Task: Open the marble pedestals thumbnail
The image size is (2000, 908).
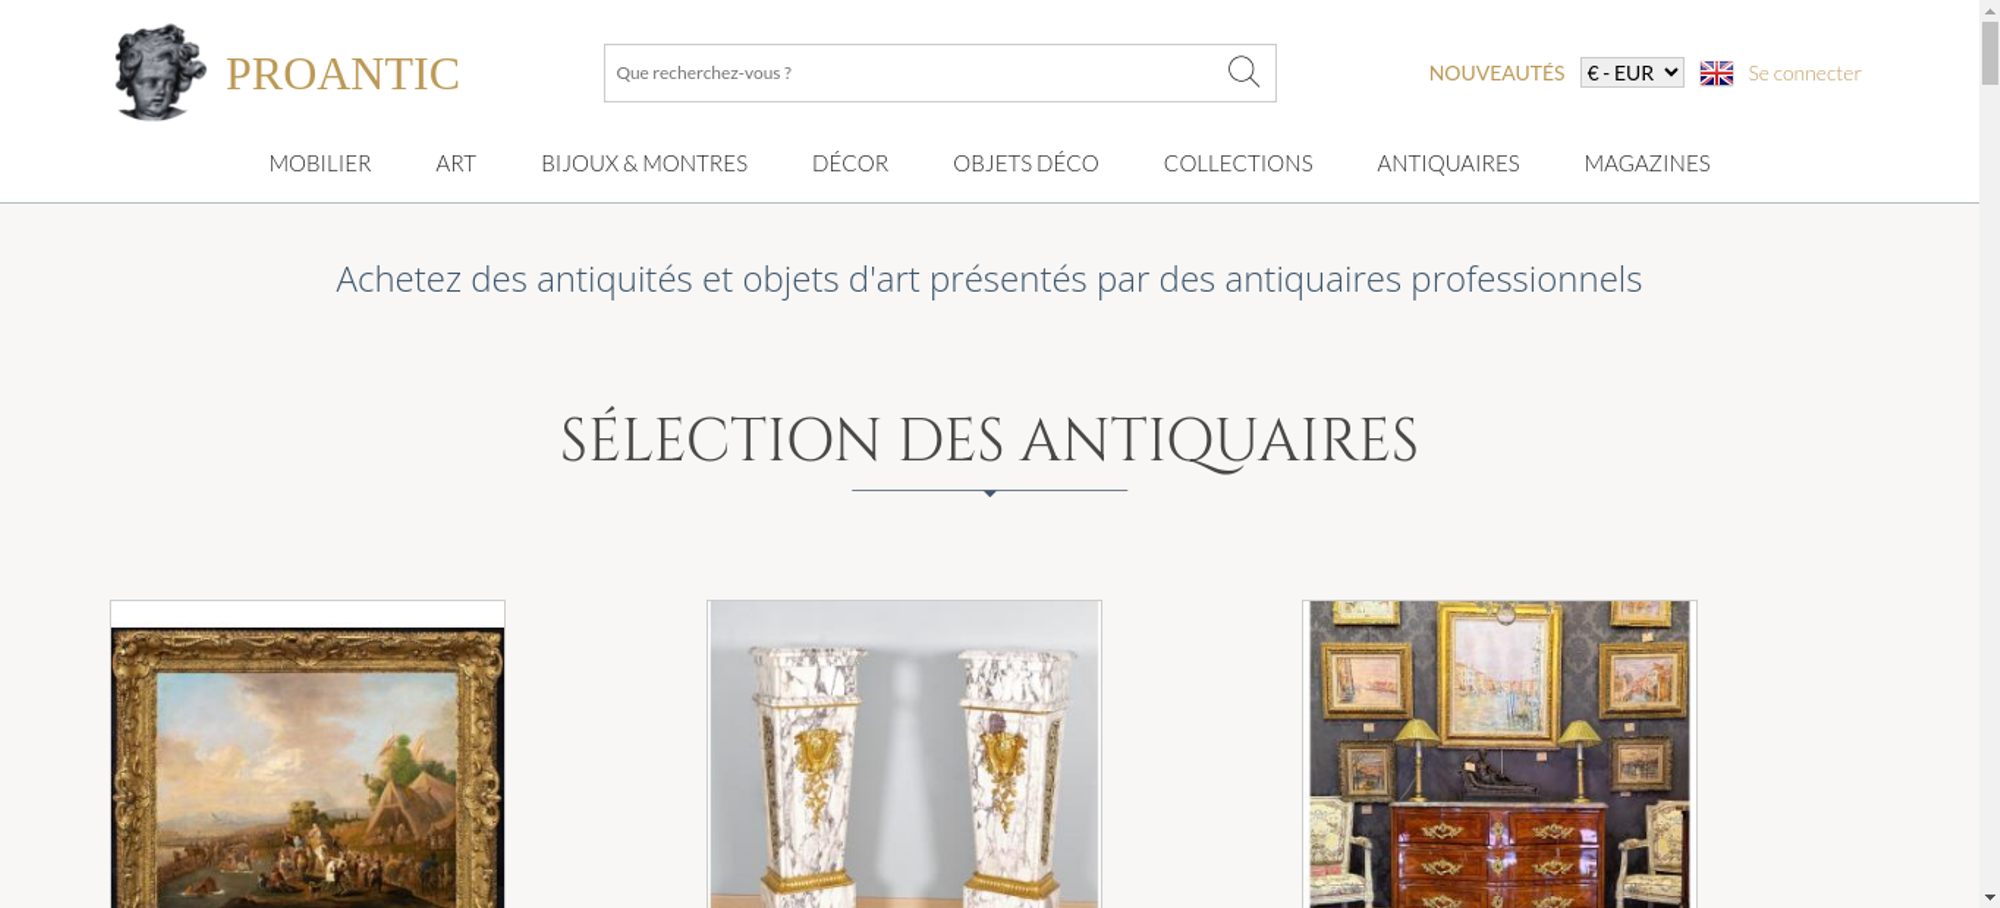Action: [x=904, y=755]
